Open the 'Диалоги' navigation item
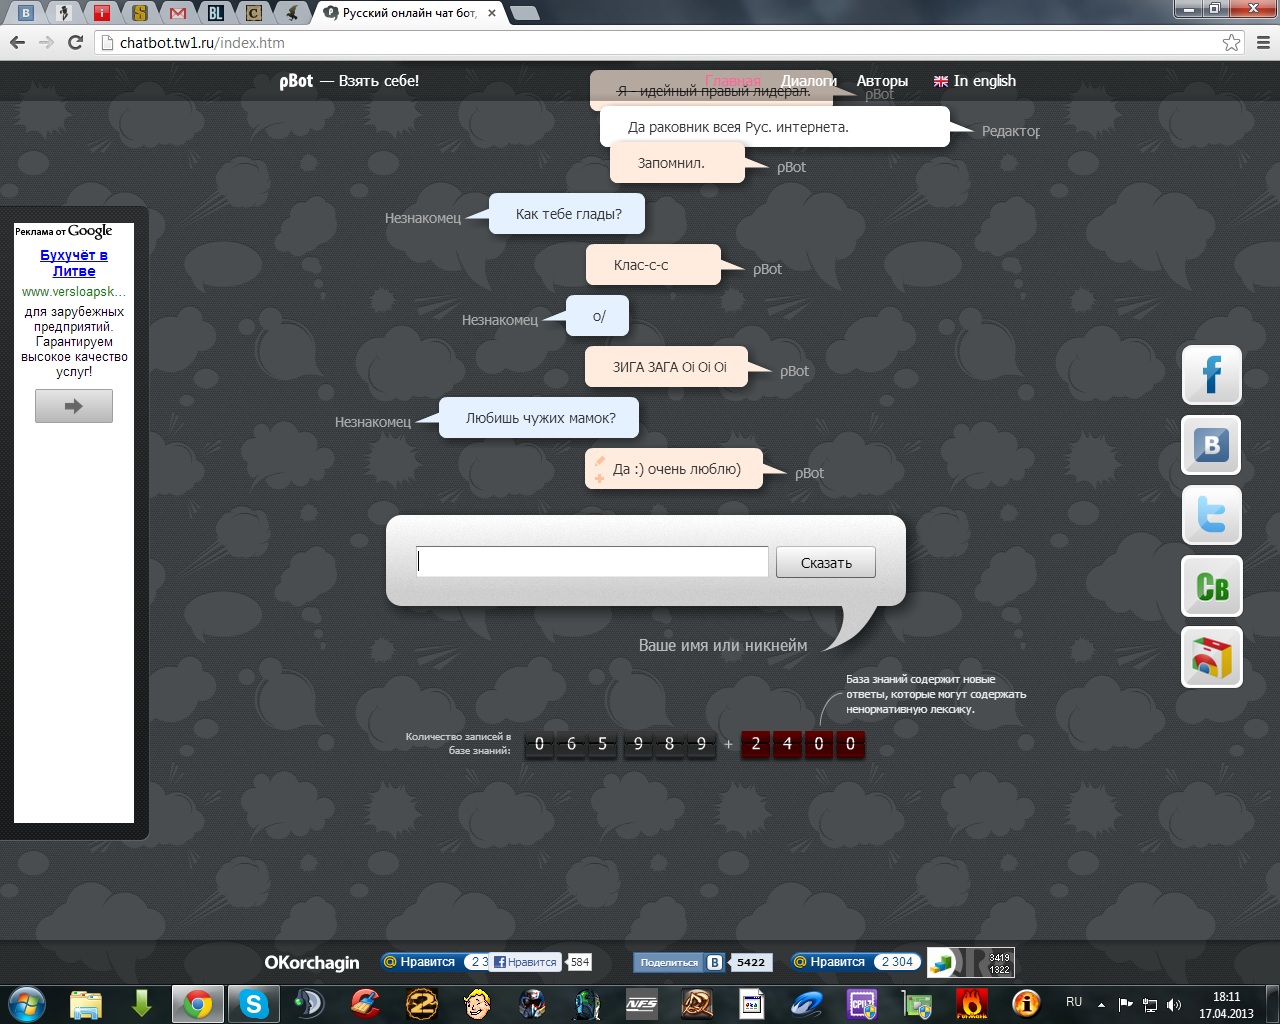Viewport: 1280px width, 1024px height. click(809, 81)
